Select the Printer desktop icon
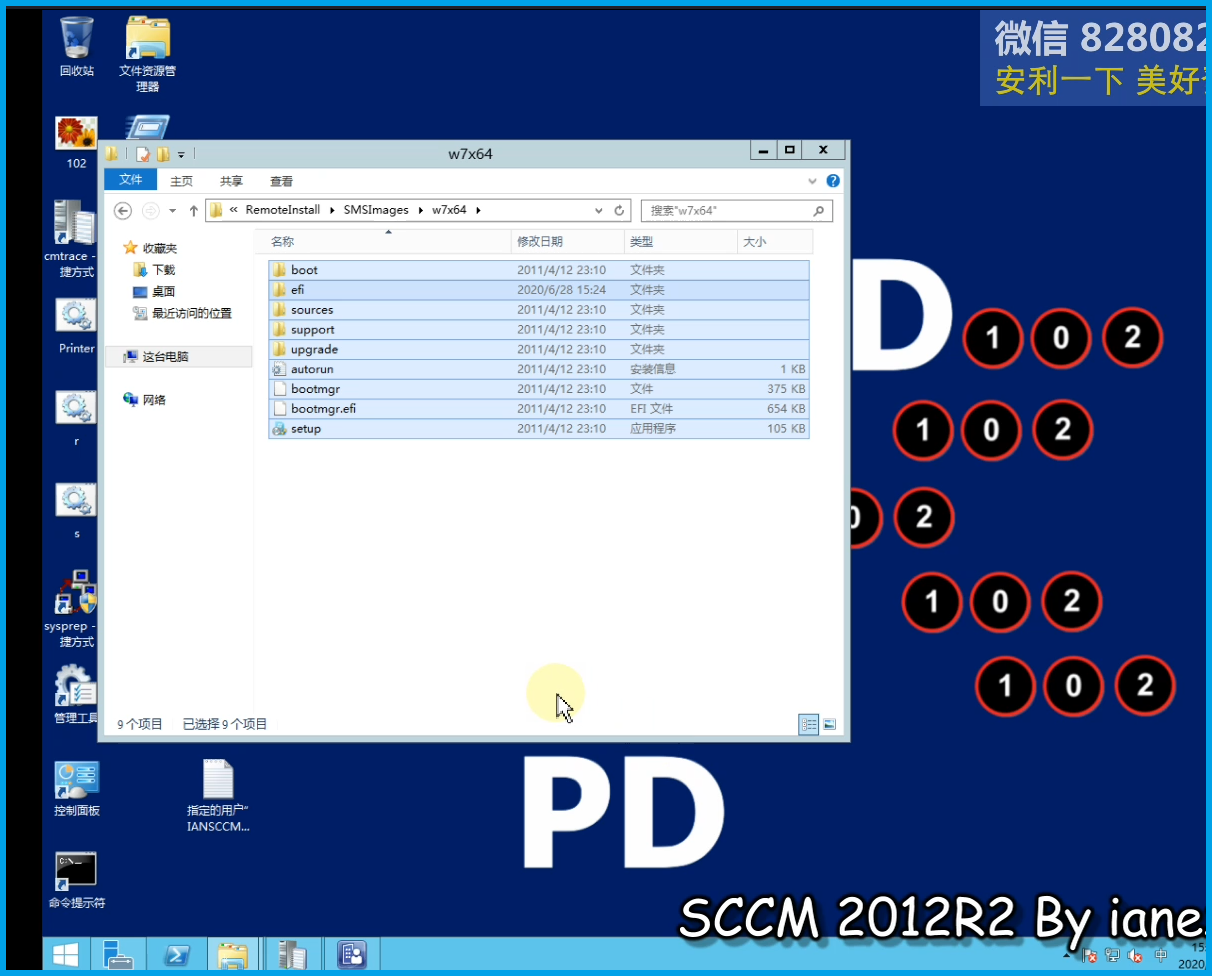 pos(76,327)
